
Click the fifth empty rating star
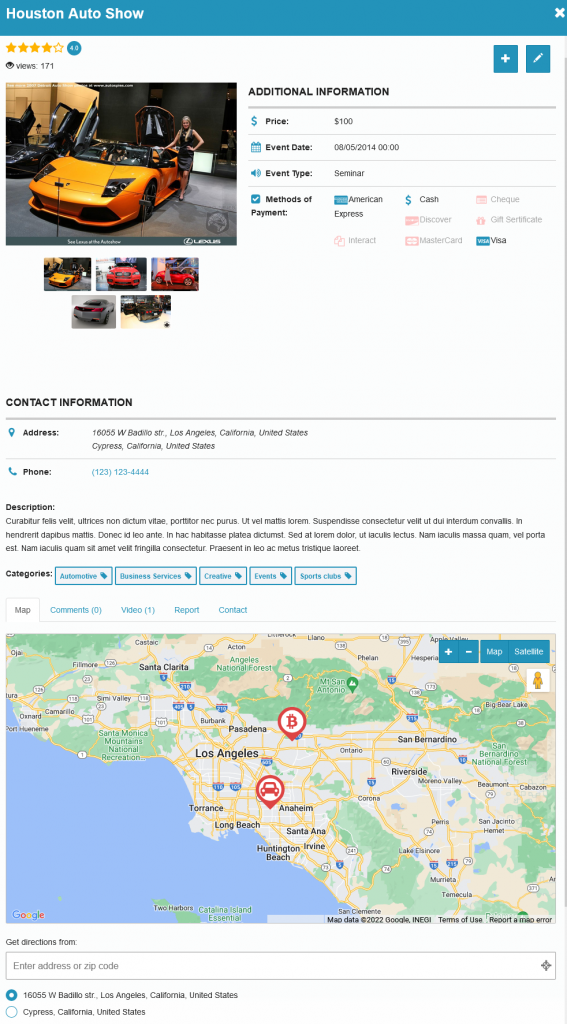(58, 48)
